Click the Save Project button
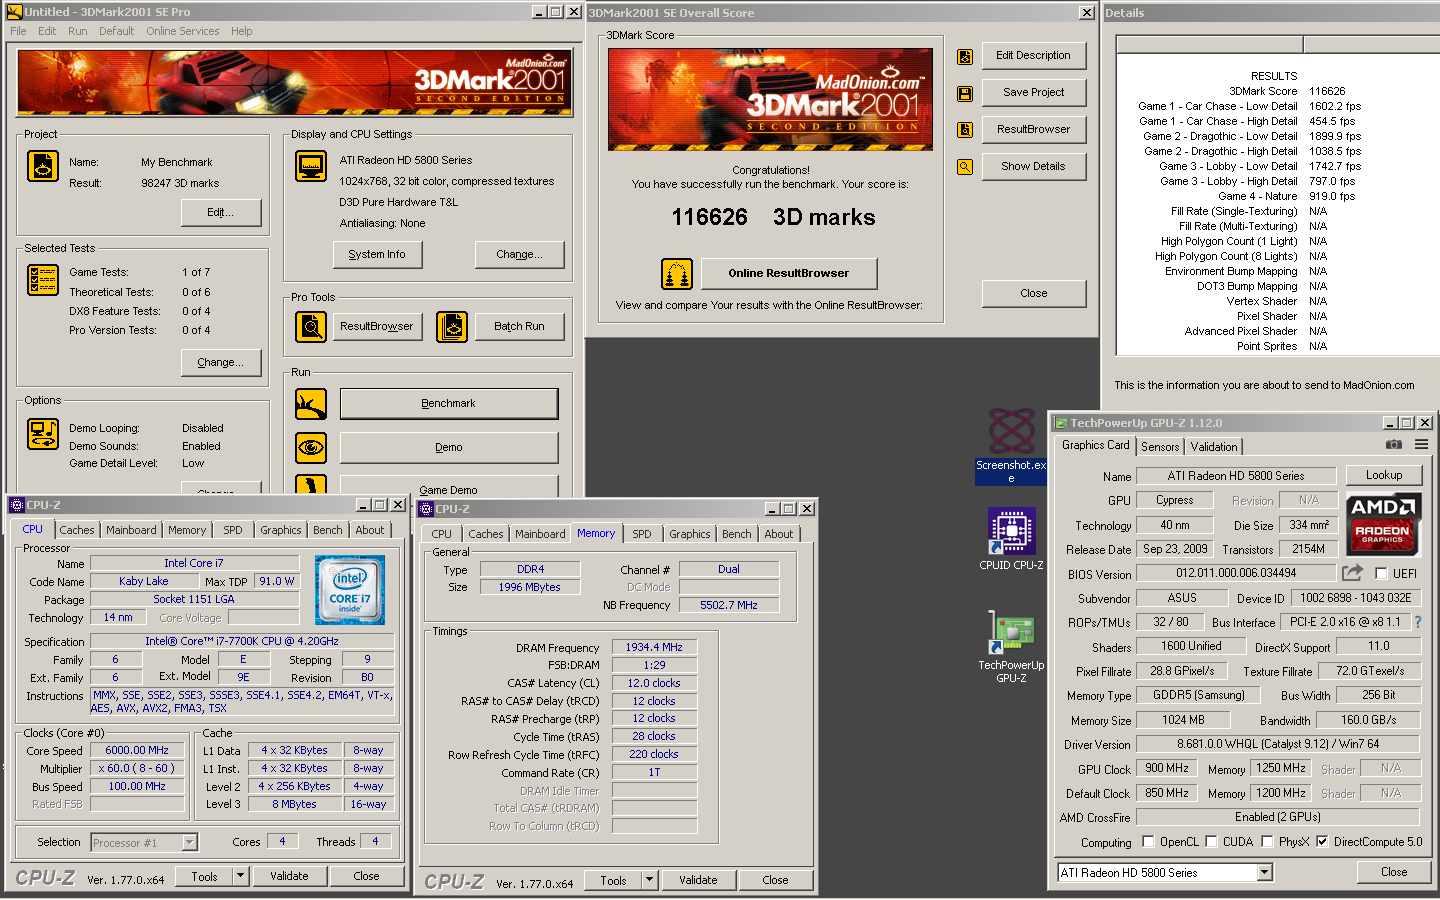Screen dimensions: 1440x900 tap(1034, 92)
